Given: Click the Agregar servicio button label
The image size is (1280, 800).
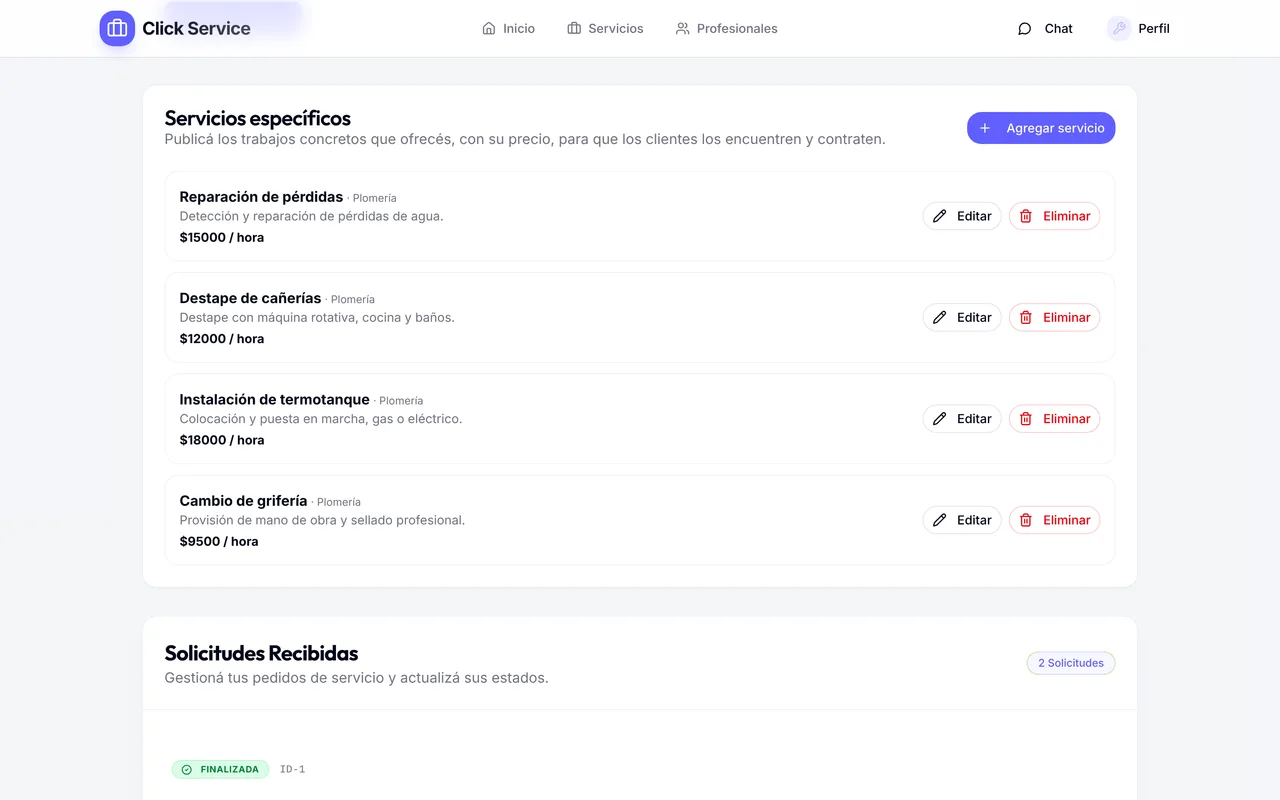Looking at the screenshot, I should point(1055,128).
